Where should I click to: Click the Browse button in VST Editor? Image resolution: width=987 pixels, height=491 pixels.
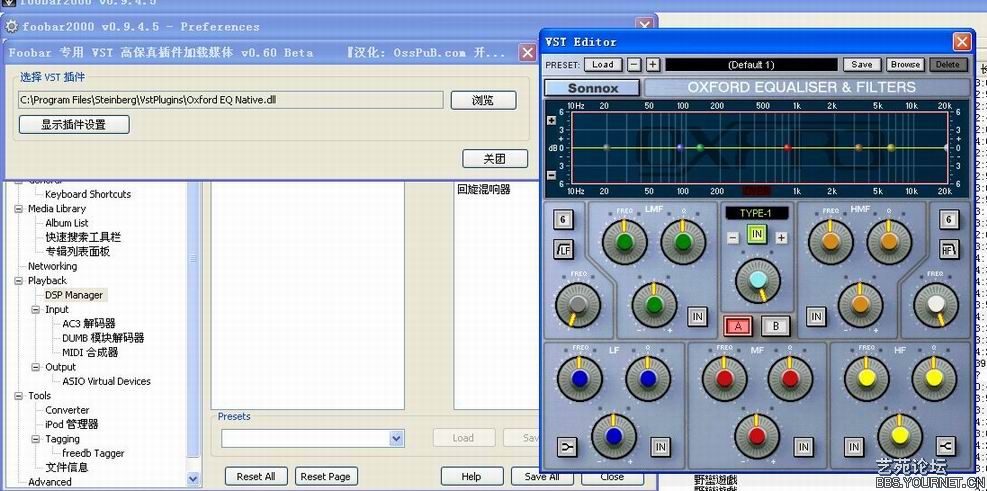click(x=905, y=64)
